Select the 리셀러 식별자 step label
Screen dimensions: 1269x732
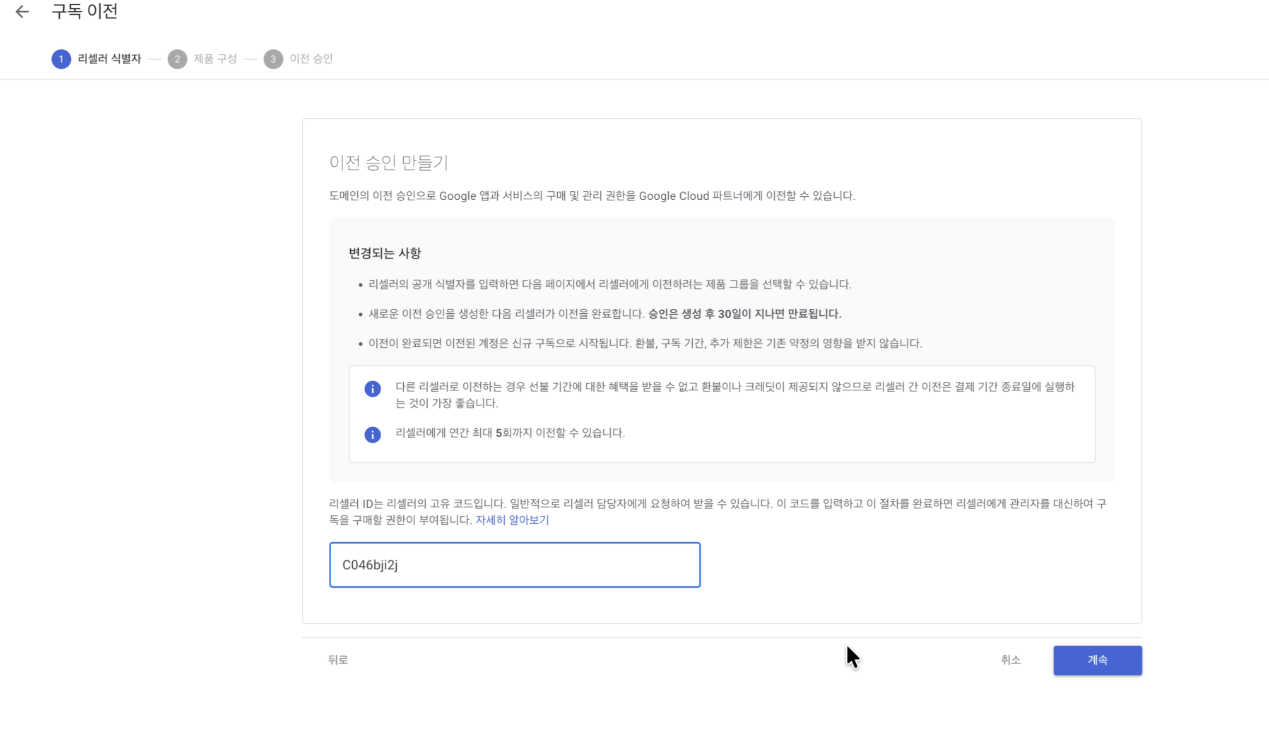coord(109,59)
